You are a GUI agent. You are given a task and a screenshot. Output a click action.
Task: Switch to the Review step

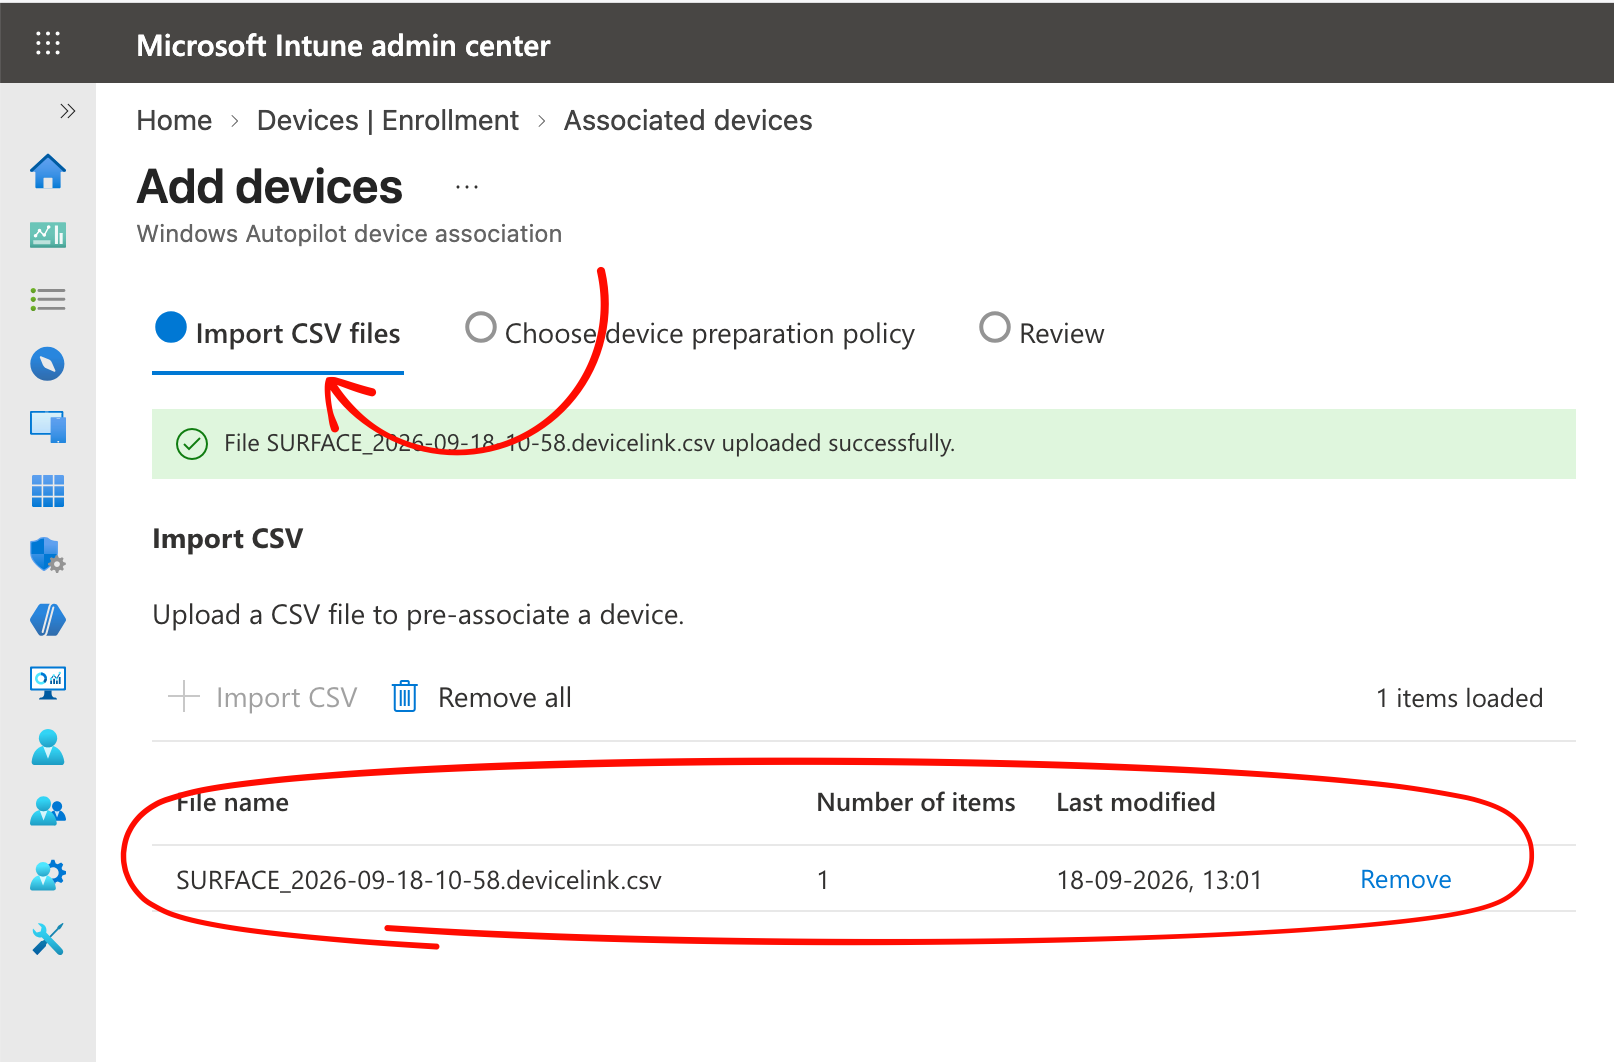[1042, 333]
